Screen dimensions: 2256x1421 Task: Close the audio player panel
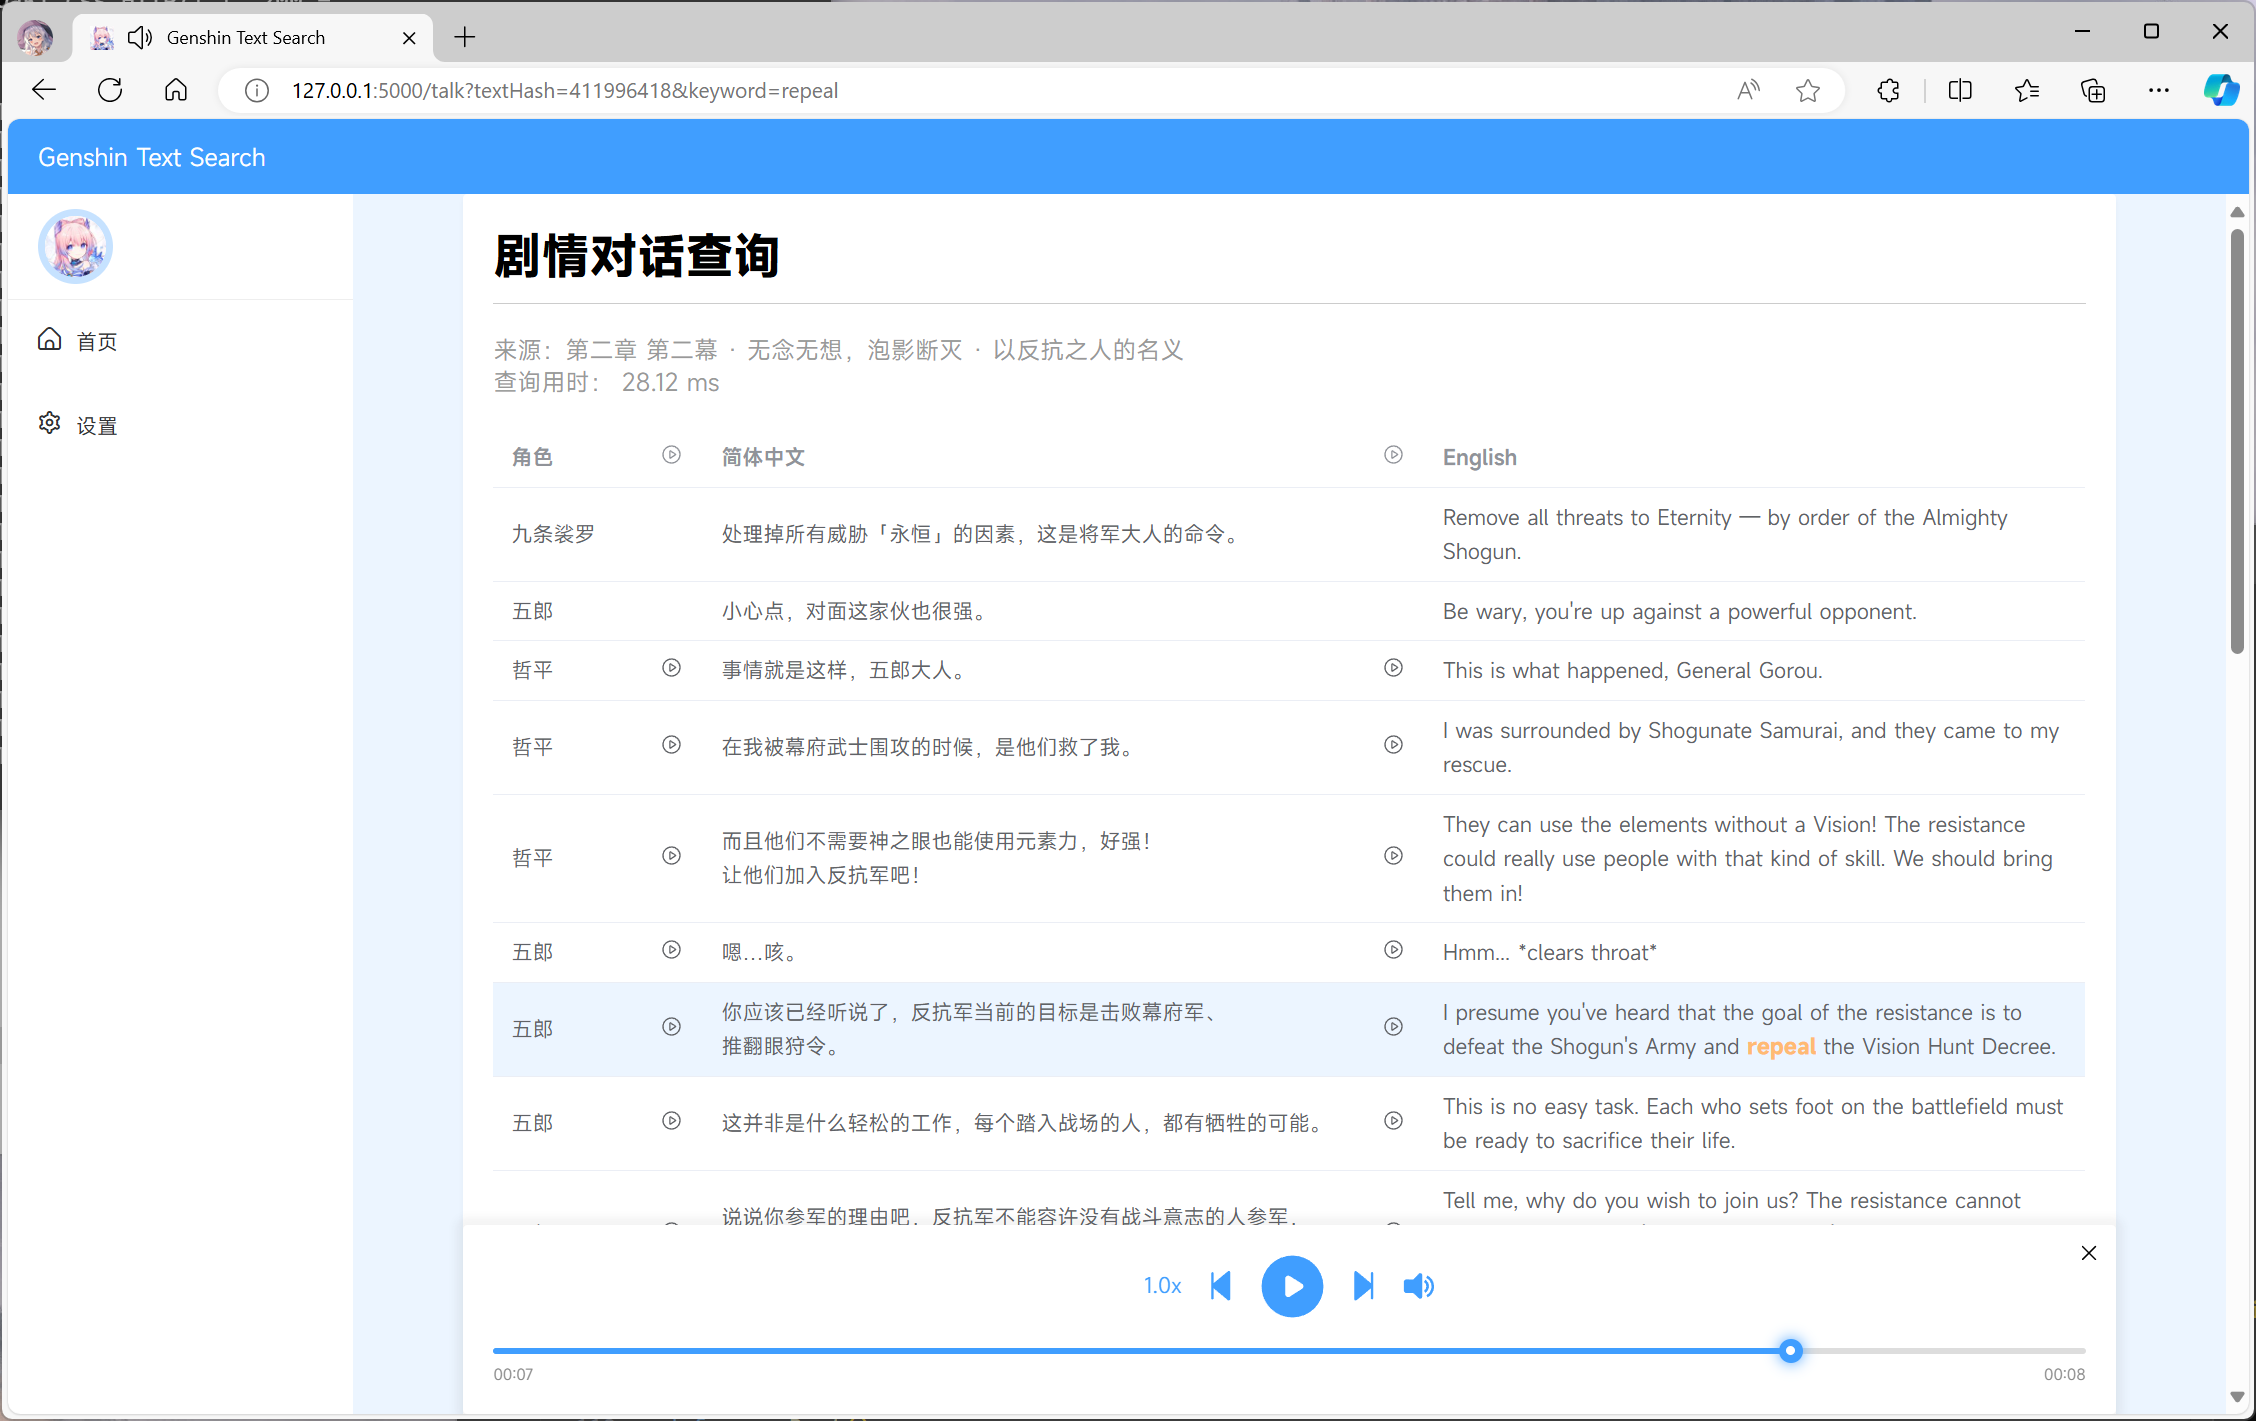click(2088, 1253)
